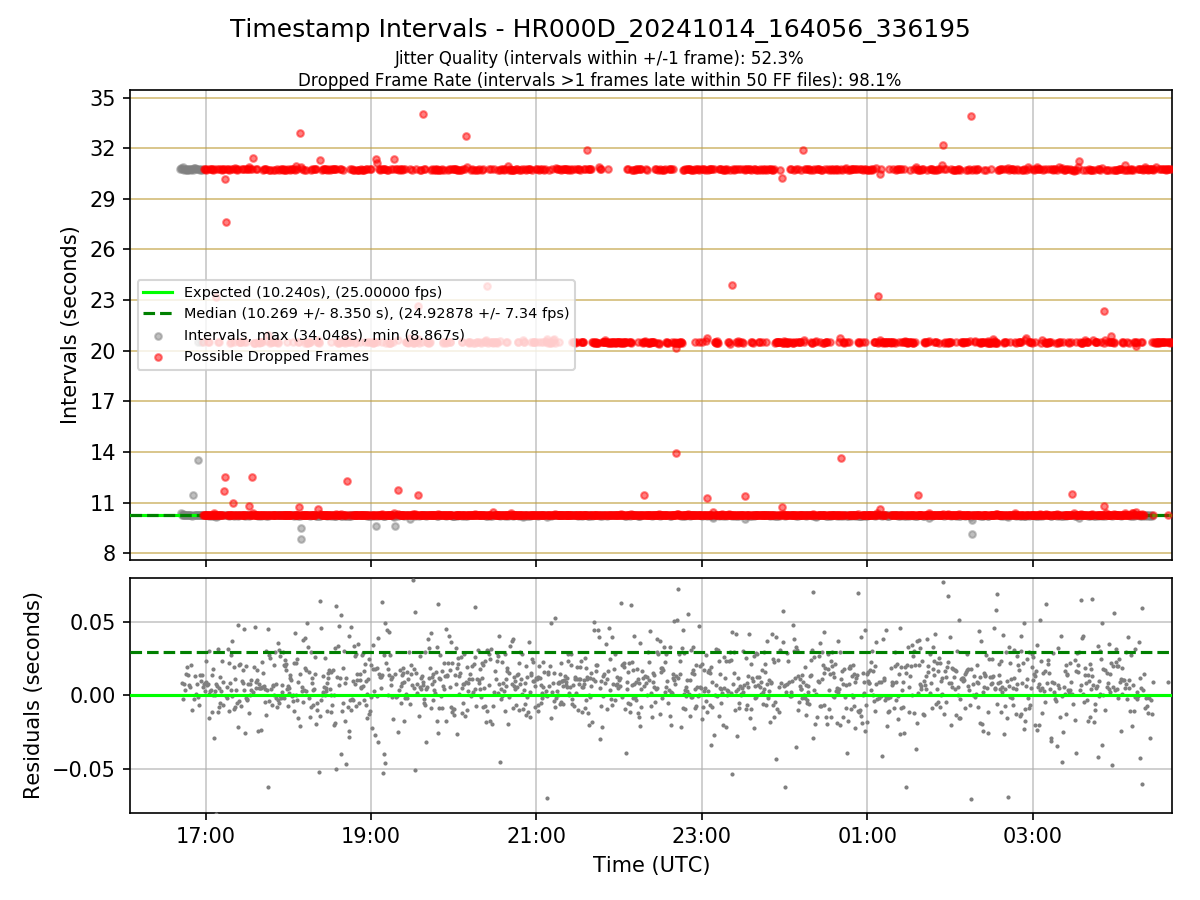Screen dimensions: 1200x900
Task: Click the 'Time (UTC)' x-axis label
Action: click(x=651, y=864)
